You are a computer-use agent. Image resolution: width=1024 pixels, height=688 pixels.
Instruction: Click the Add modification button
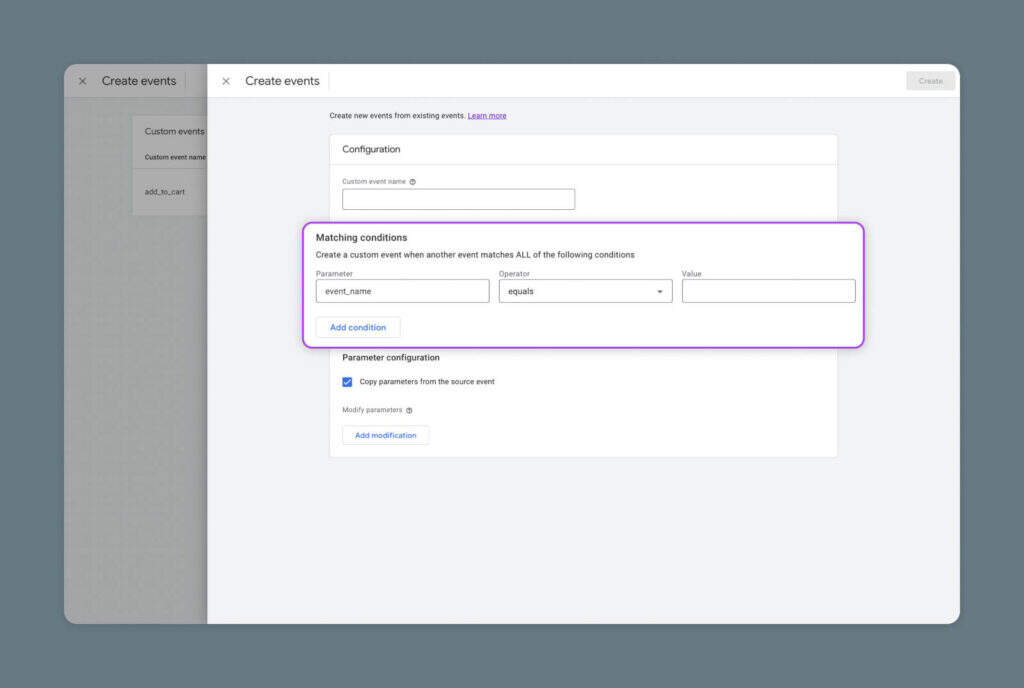pyautogui.click(x=385, y=435)
